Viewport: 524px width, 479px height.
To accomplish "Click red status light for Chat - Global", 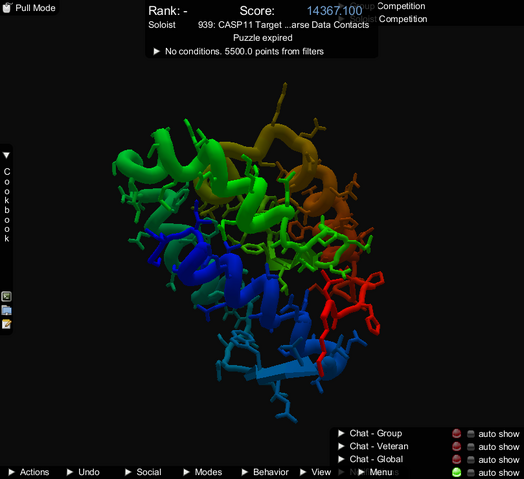I will [x=456, y=460].
